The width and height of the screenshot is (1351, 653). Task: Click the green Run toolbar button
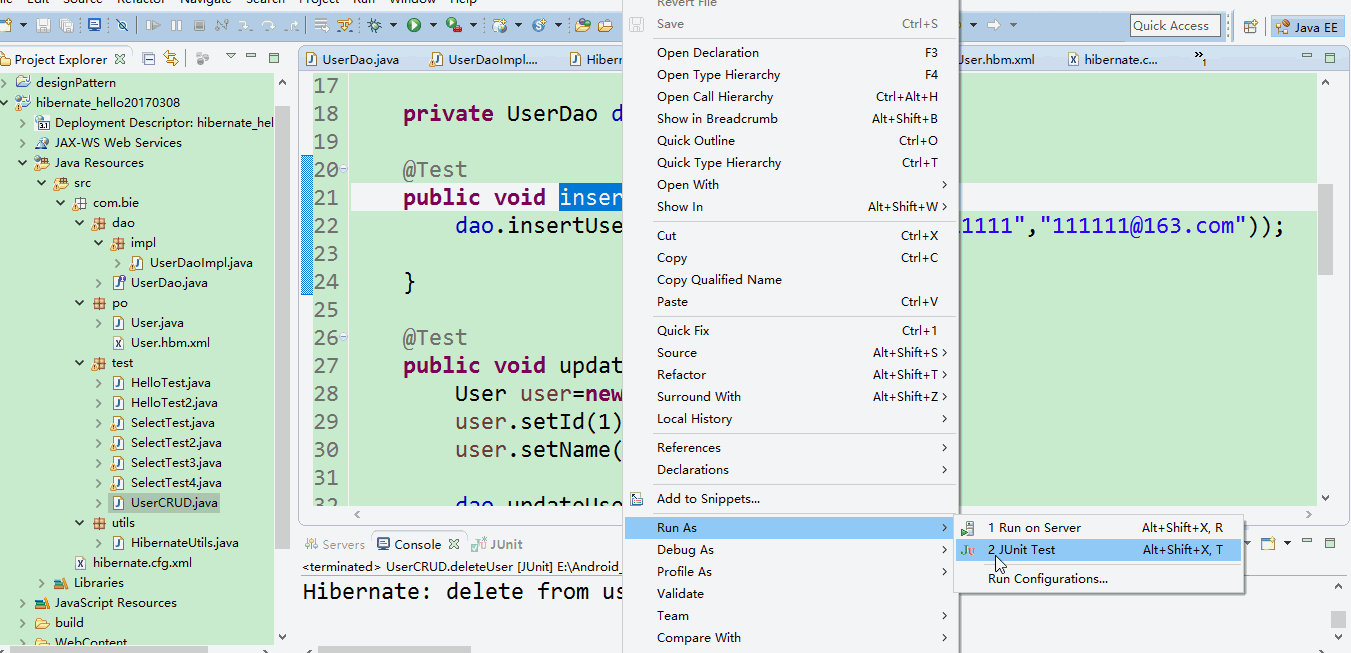[413, 25]
